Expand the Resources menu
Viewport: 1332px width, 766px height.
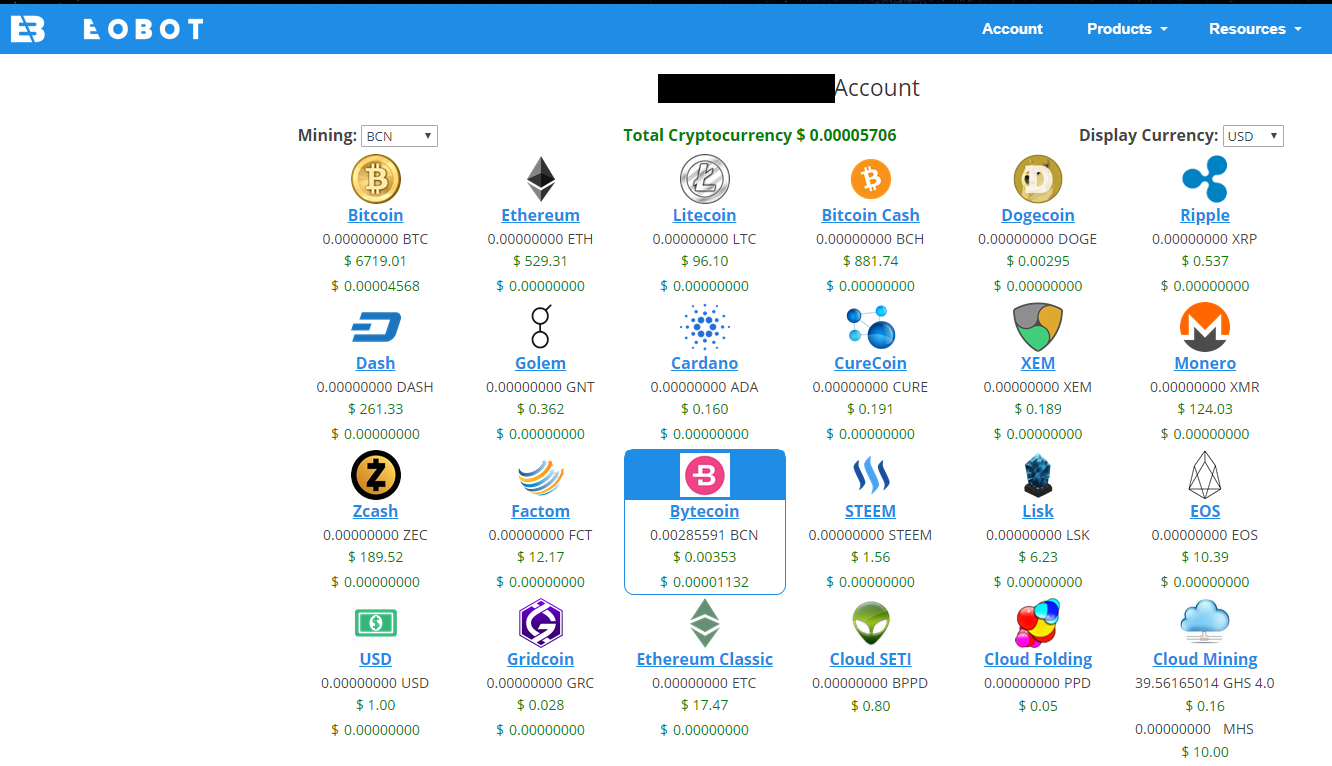click(1255, 29)
